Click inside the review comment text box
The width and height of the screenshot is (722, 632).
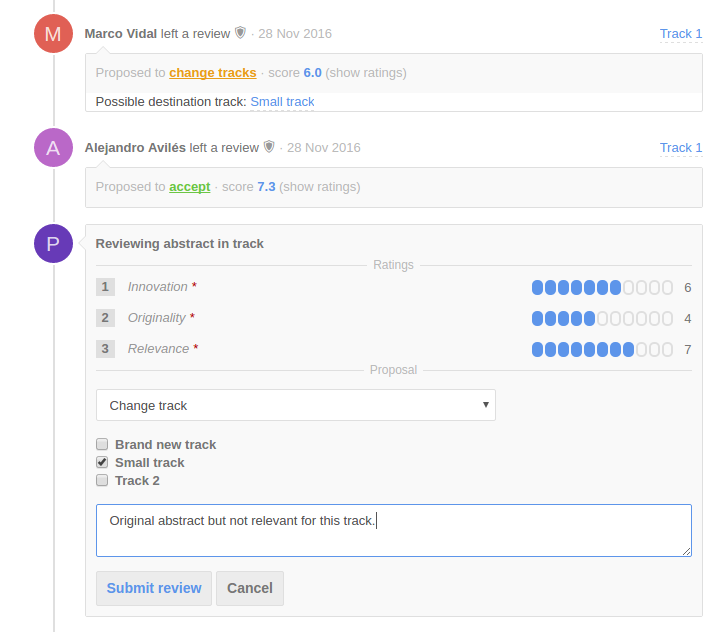pos(394,530)
